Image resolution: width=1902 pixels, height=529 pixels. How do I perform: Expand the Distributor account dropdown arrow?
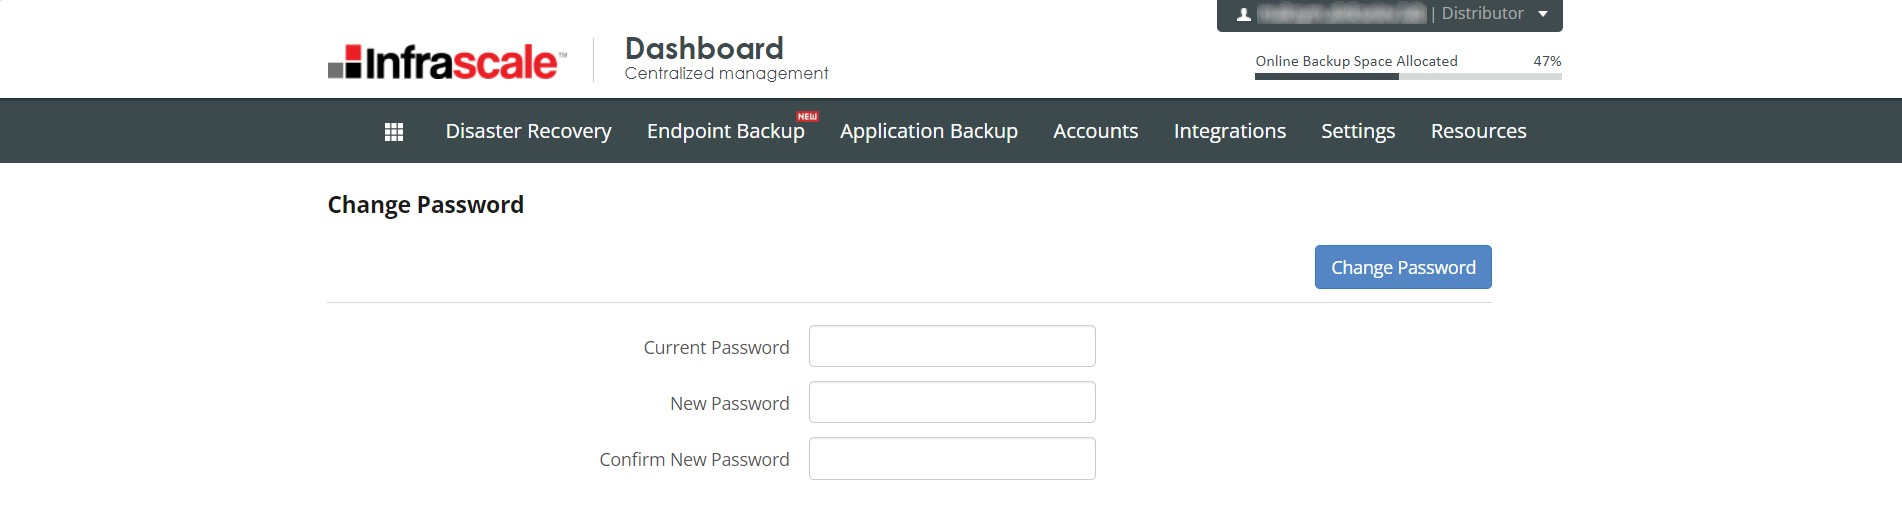tap(1543, 14)
